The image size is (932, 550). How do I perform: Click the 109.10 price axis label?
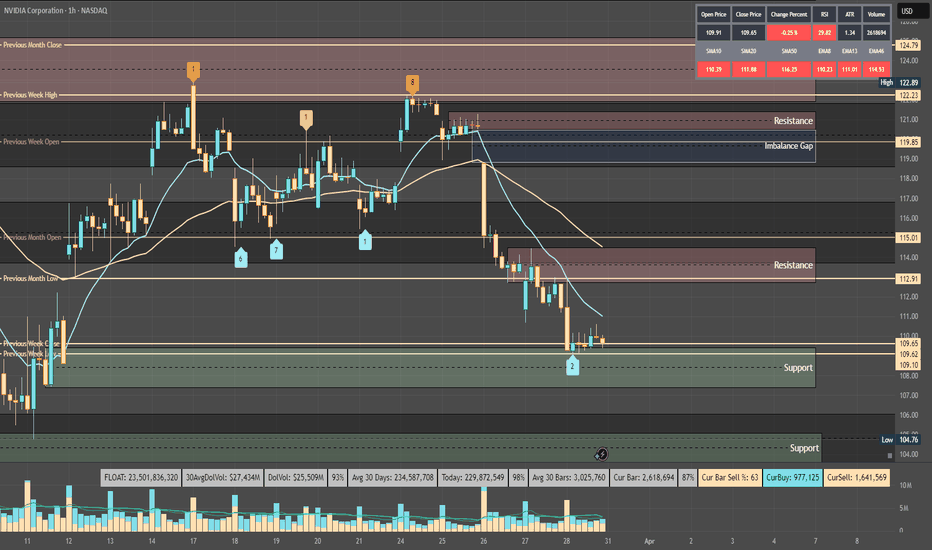908,365
